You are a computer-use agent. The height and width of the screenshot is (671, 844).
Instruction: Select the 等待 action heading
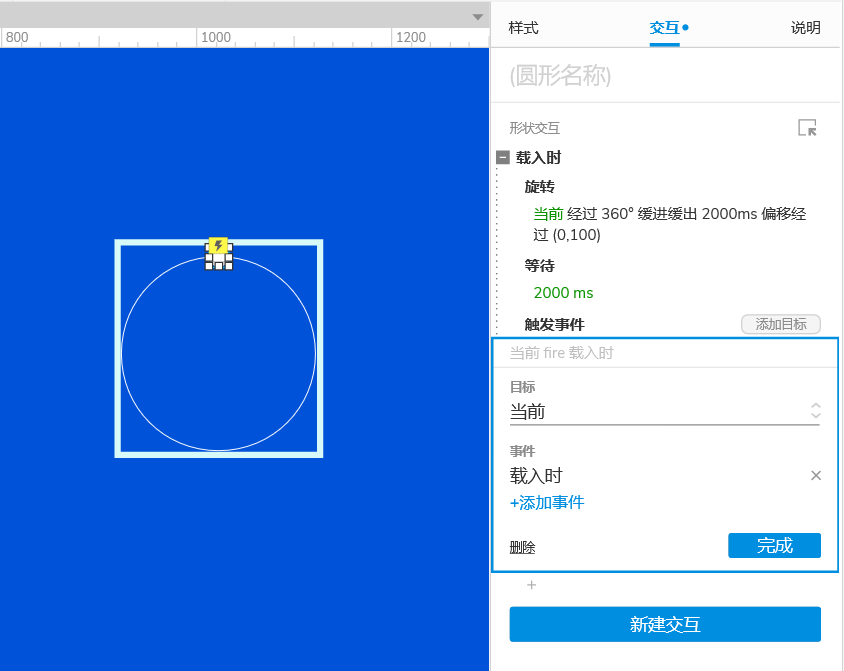pyautogui.click(x=539, y=265)
